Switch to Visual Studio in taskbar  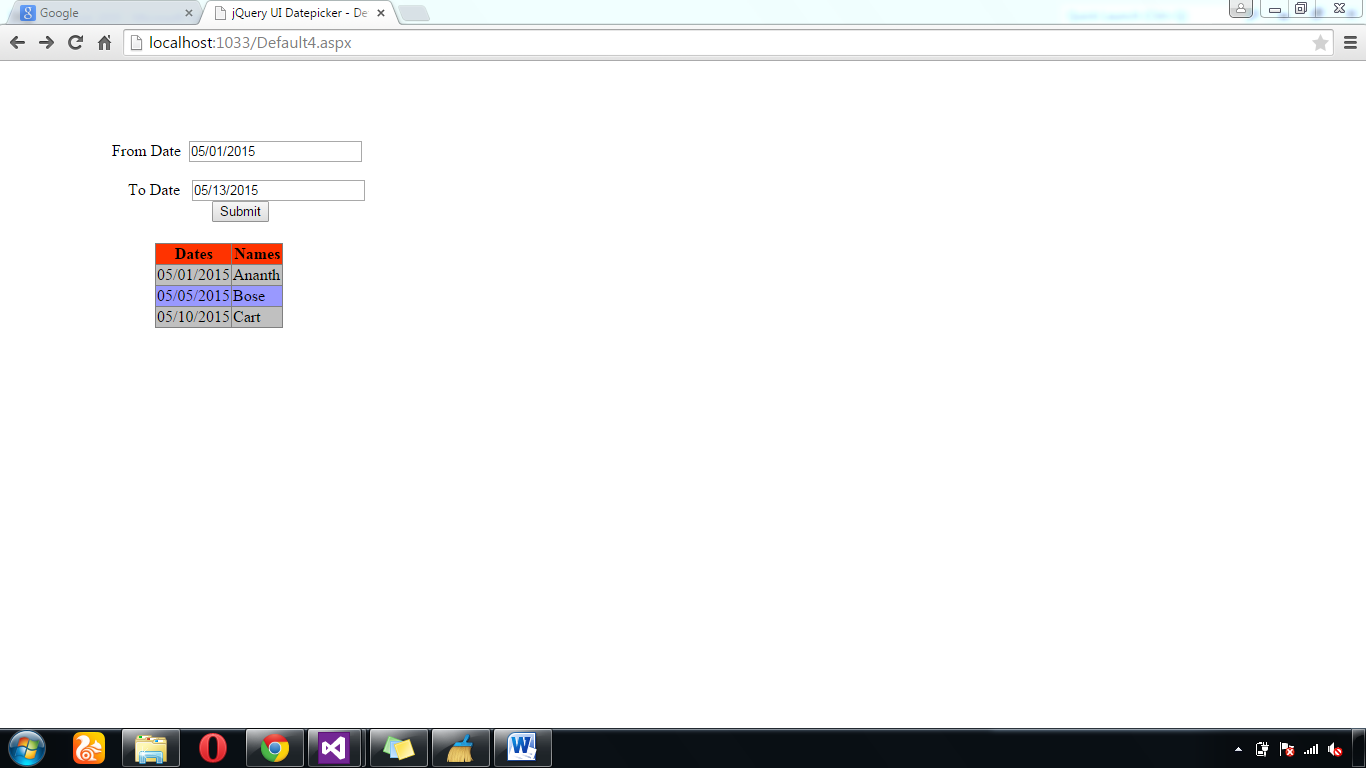tap(333, 748)
